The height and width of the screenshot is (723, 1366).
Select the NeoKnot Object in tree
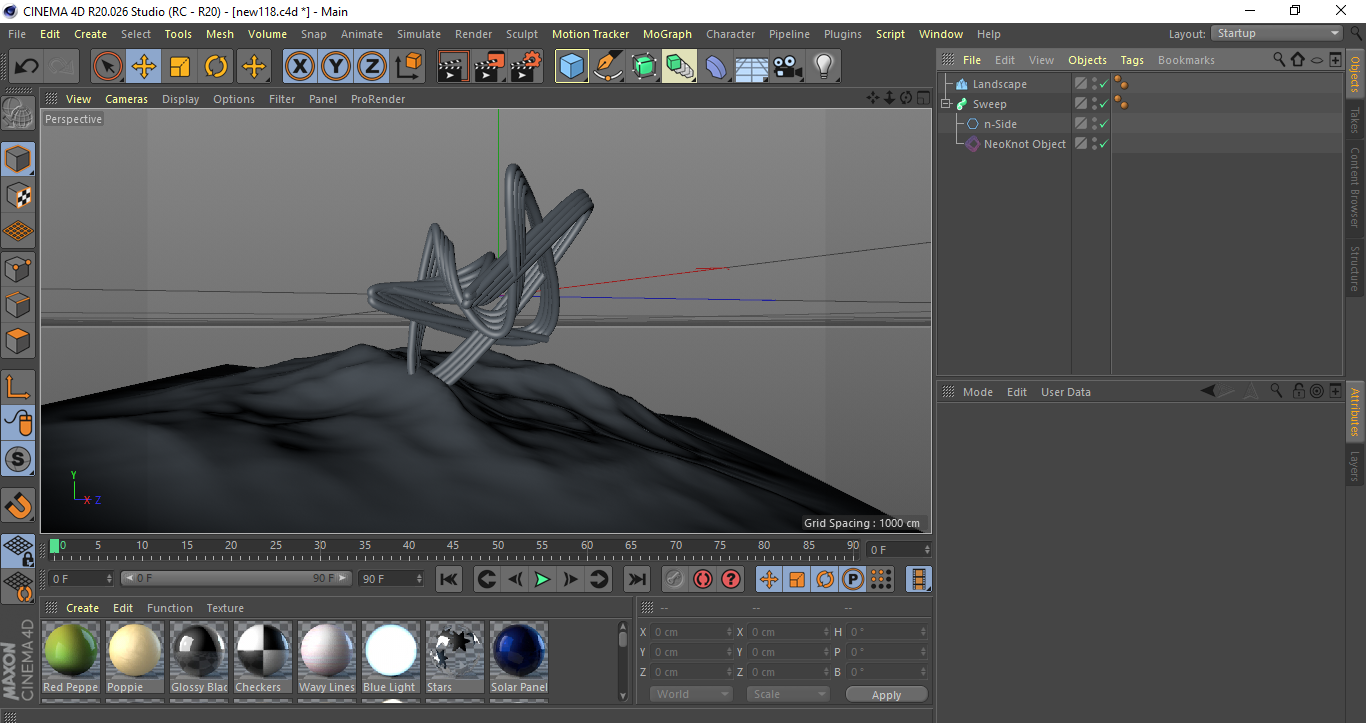click(1024, 144)
